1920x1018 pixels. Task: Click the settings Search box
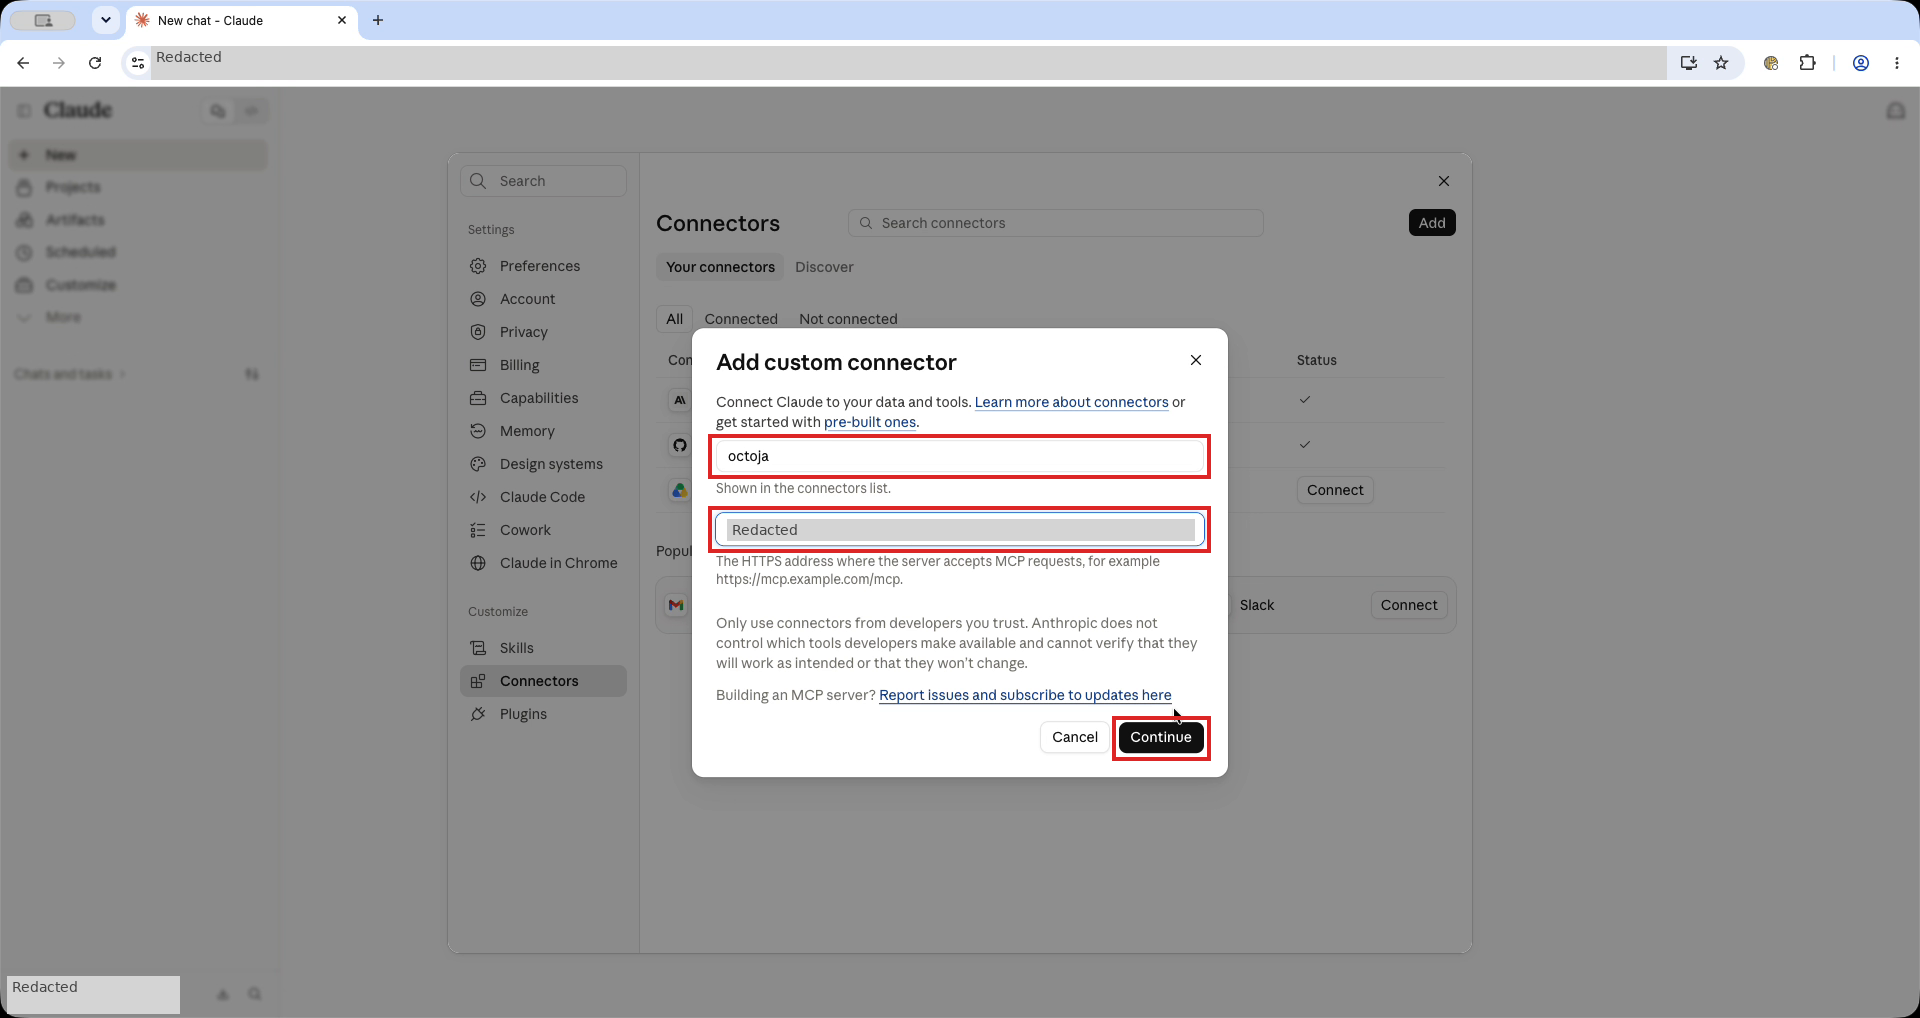(x=543, y=181)
